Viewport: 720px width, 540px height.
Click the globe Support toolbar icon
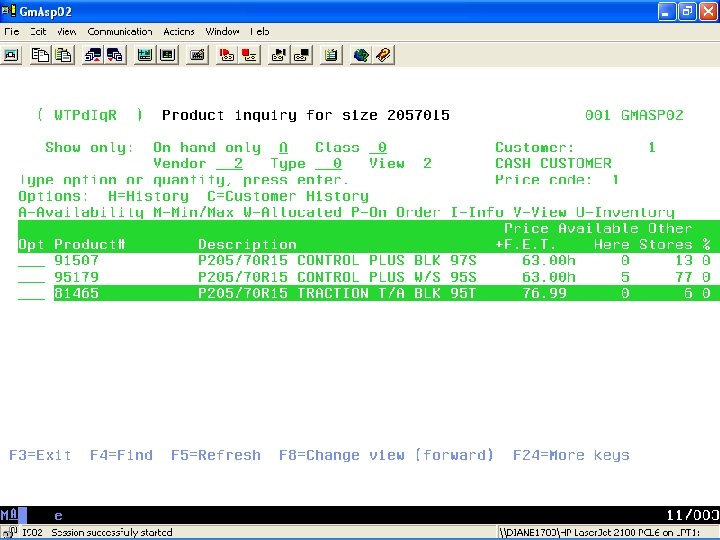tap(361, 55)
